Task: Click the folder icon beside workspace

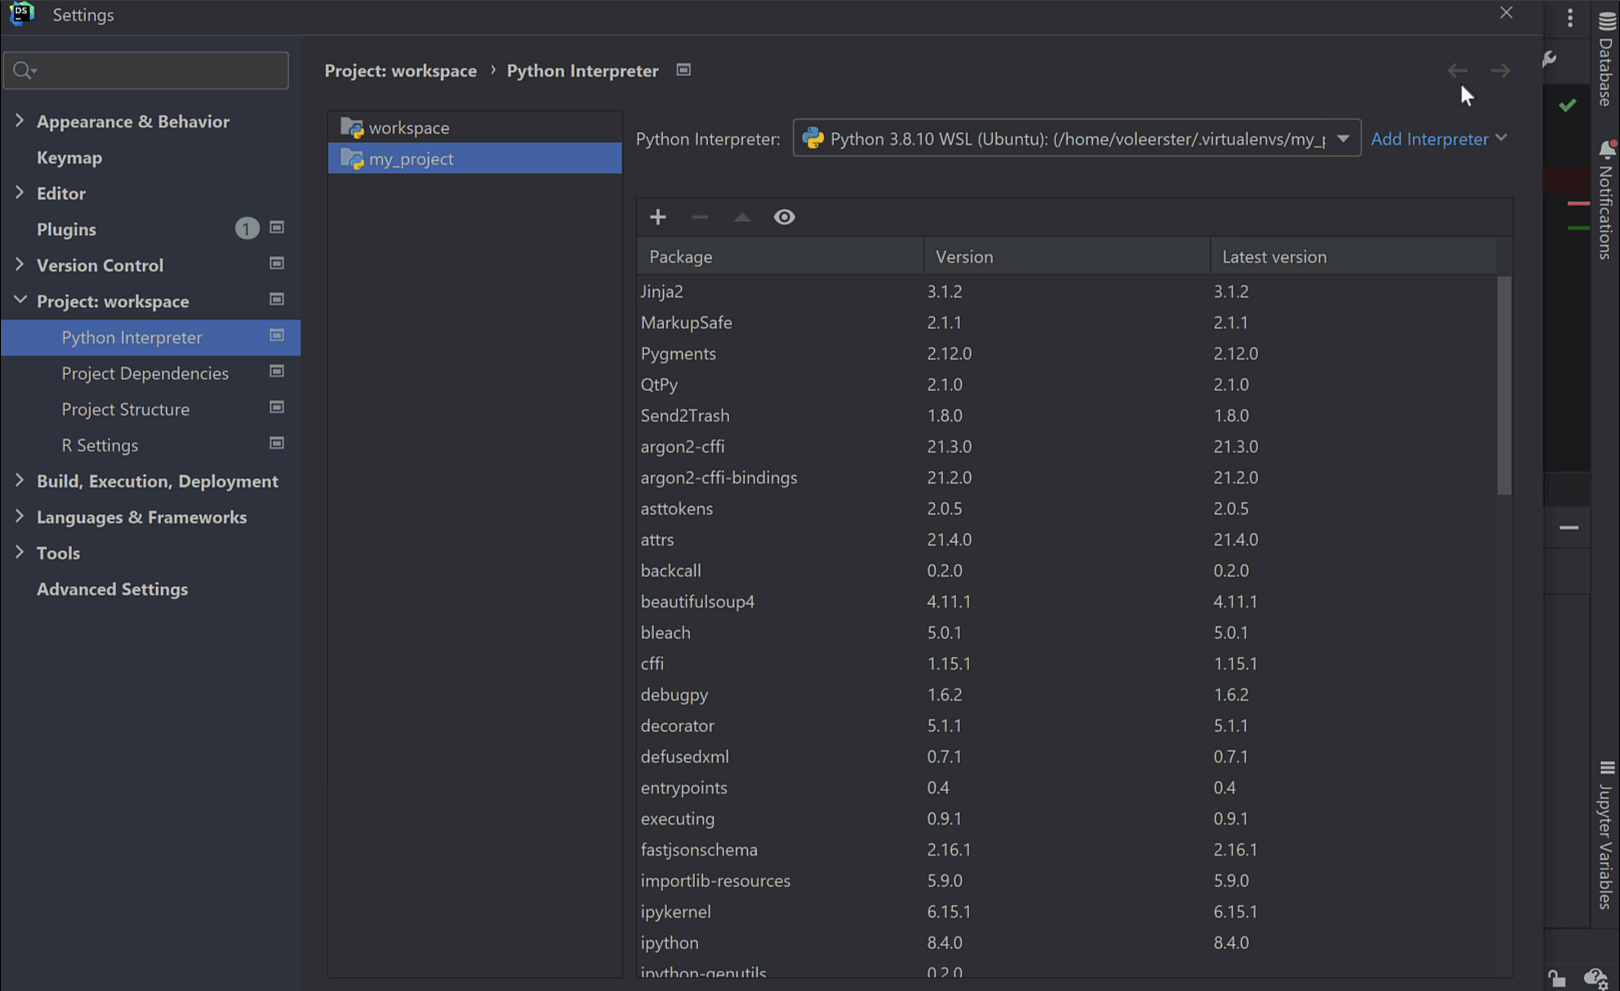Action: 351,128
